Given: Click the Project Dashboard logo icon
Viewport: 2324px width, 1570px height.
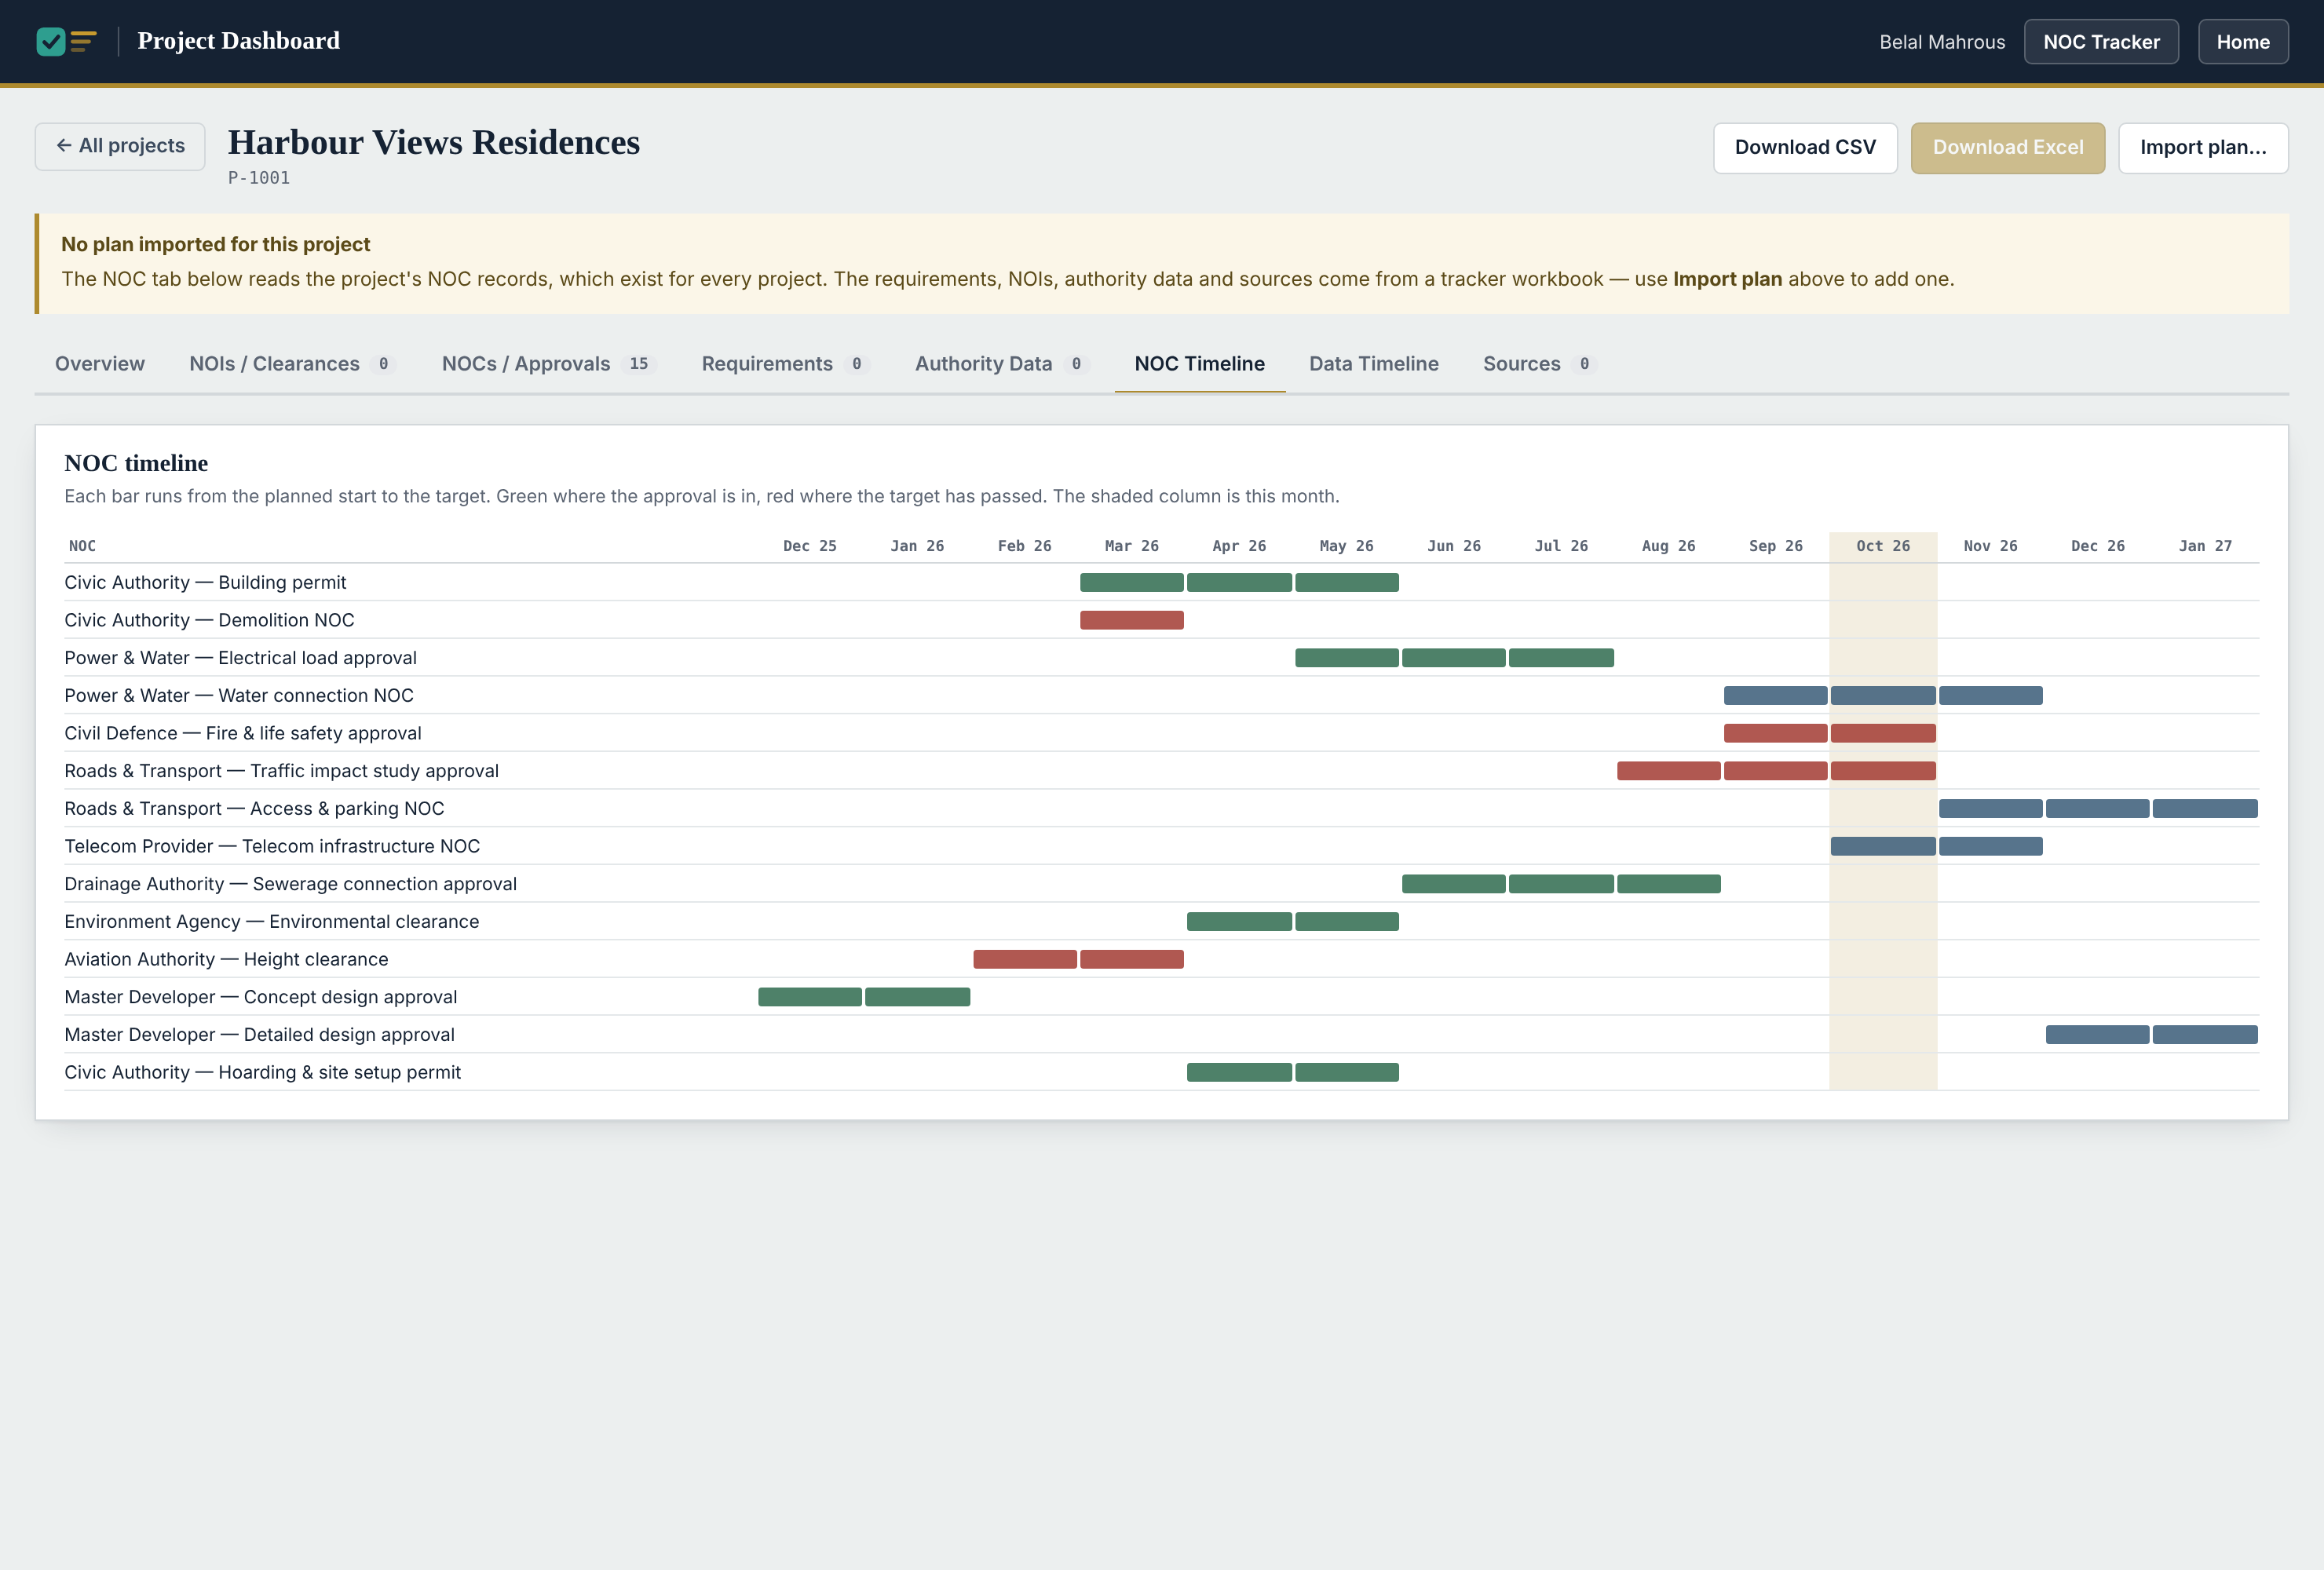Looking at the screenshot, I should pos(66,41).
